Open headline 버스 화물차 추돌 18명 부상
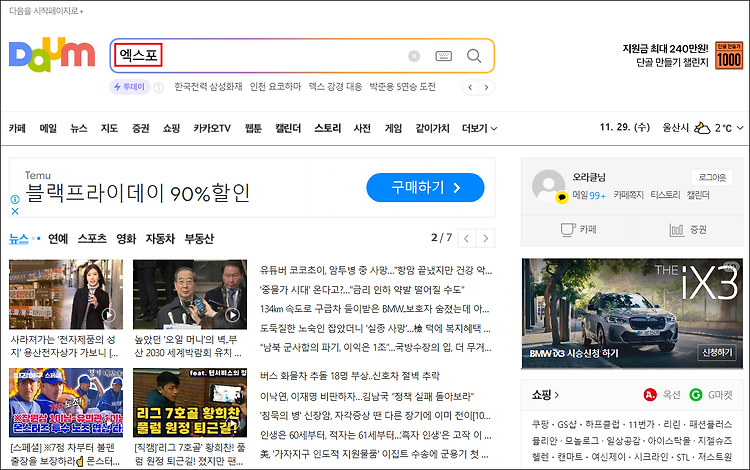The width and height of the screenshot is (750, 470). 350,376
